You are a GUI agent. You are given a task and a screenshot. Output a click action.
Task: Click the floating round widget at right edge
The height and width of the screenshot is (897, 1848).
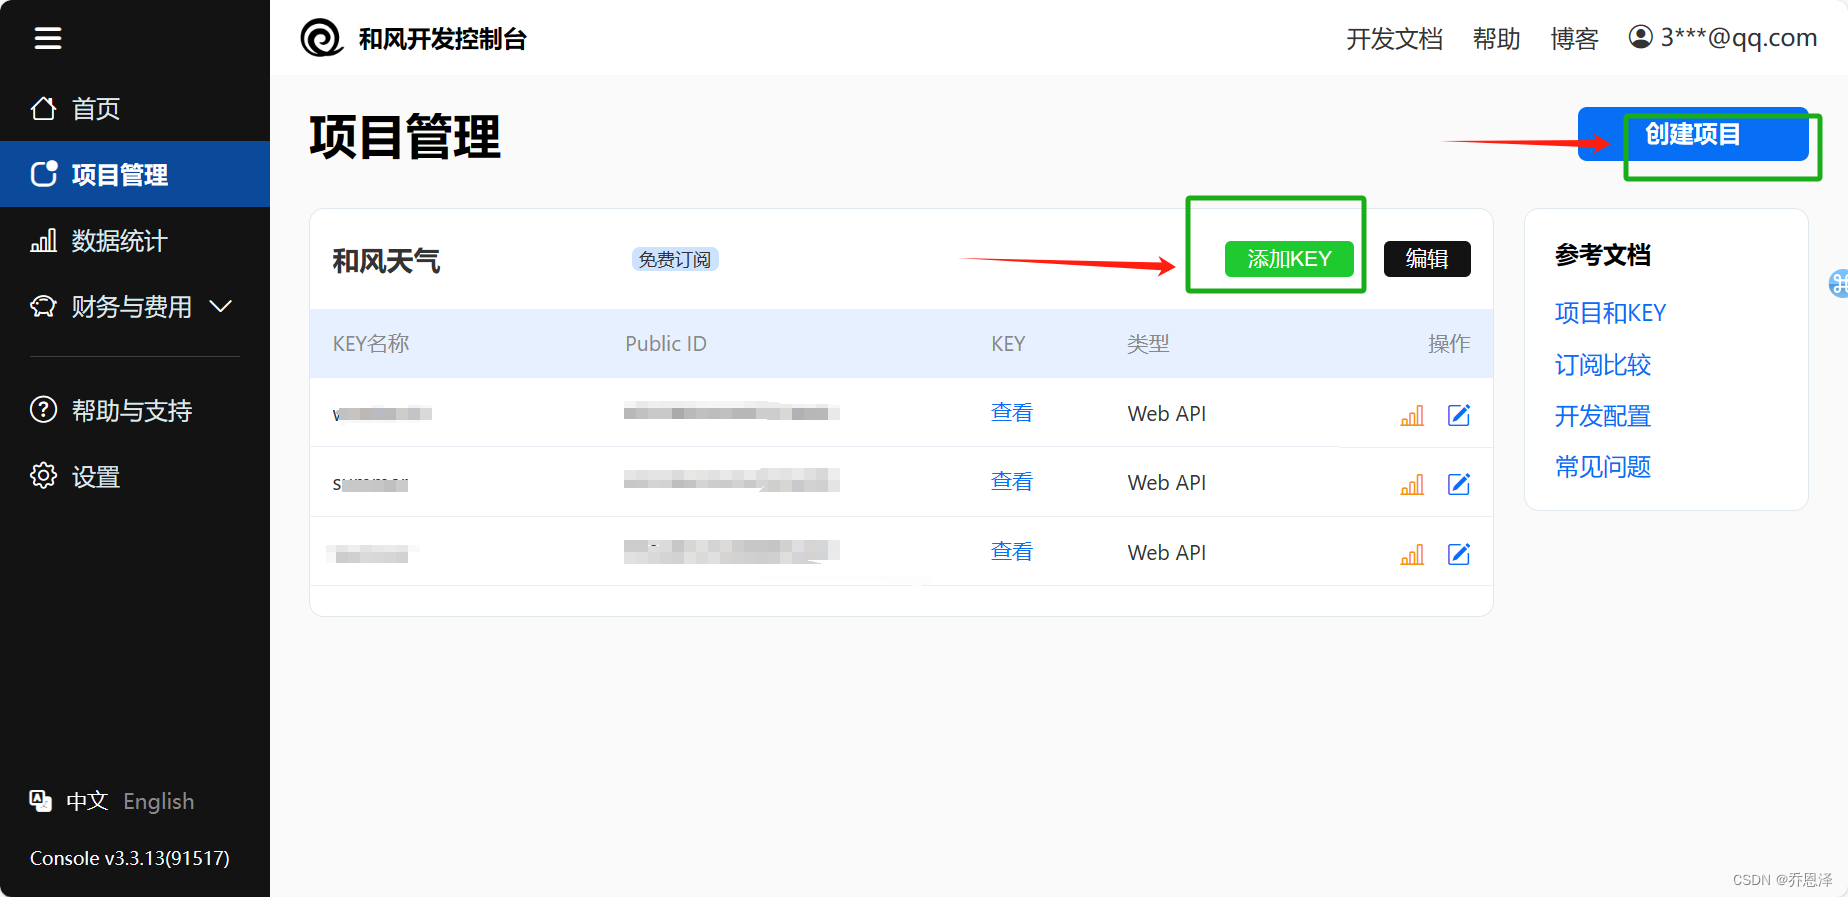[1838, 284]
